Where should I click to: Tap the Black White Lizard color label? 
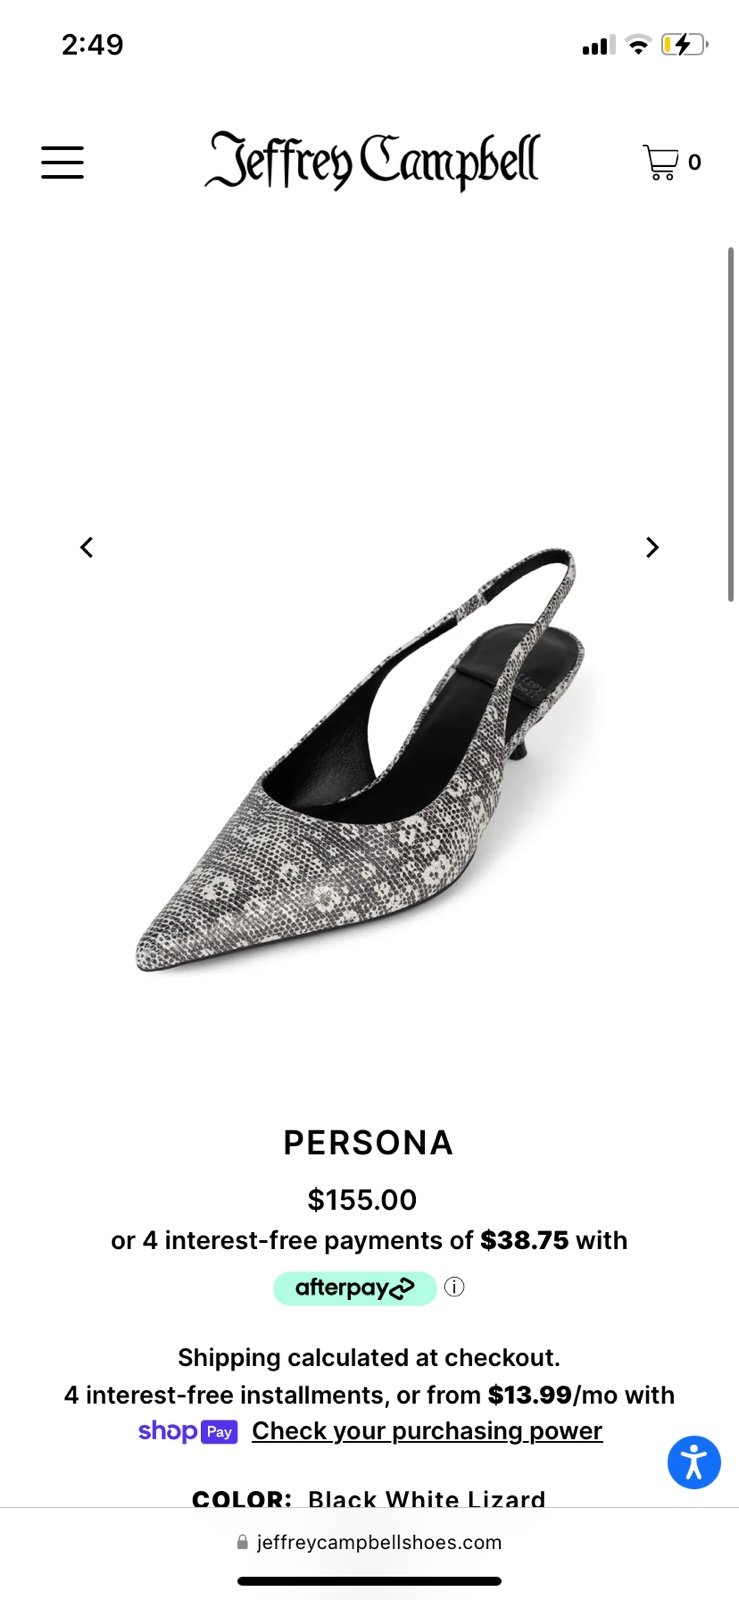click(x=427, y=1498)
